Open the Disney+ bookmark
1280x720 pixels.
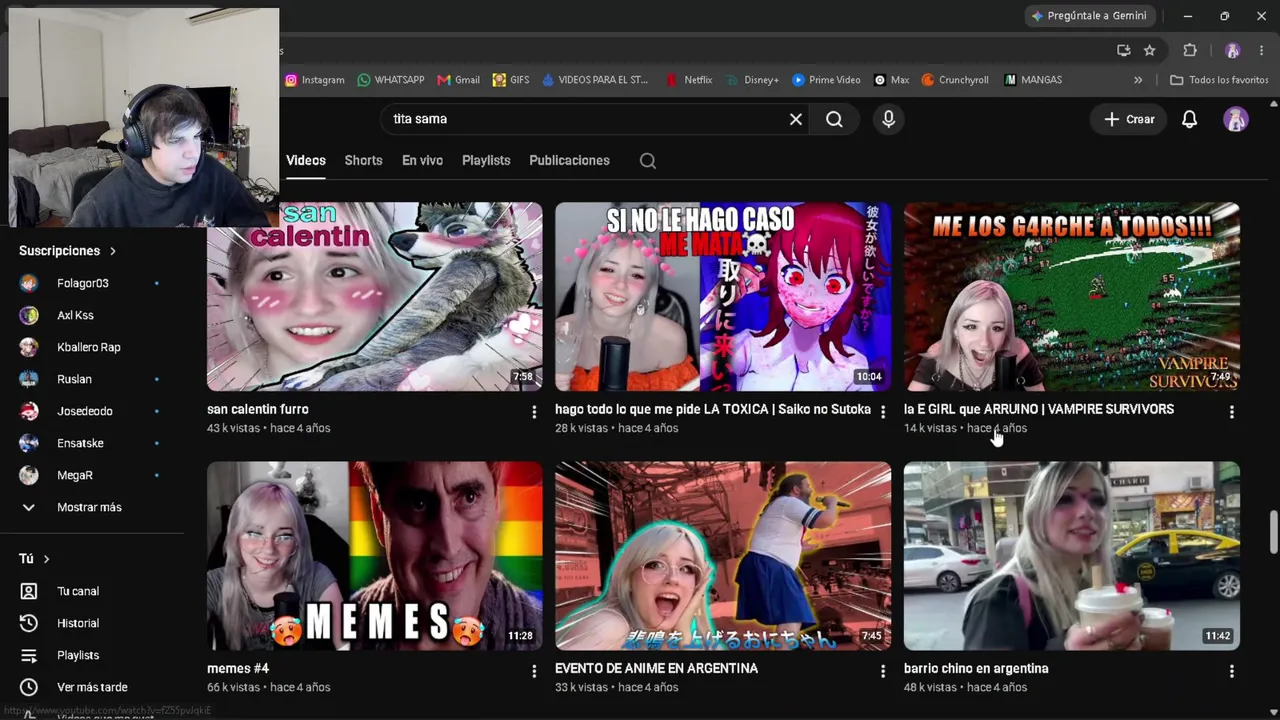tap(753, 80)
